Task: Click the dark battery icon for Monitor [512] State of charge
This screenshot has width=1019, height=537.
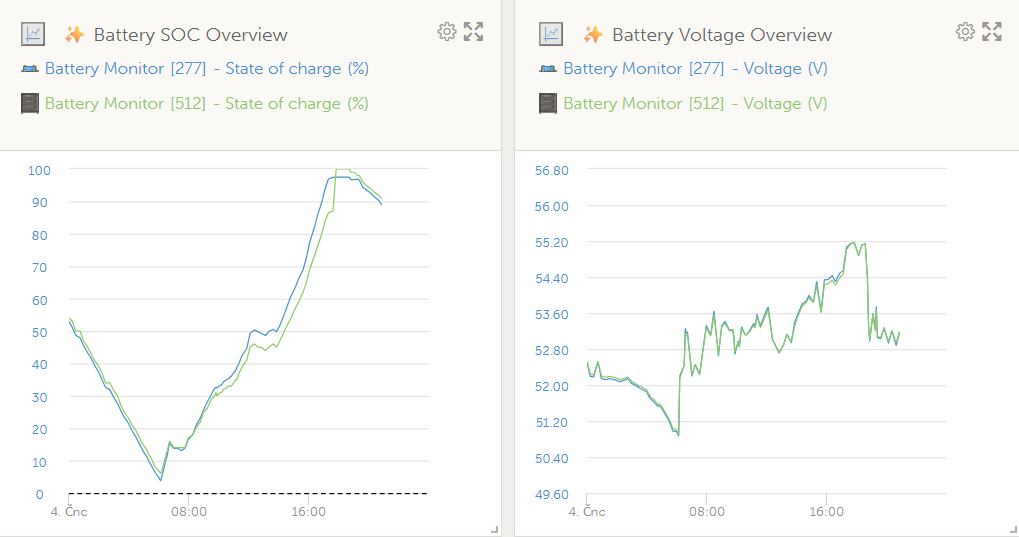Action: point(30,103)
